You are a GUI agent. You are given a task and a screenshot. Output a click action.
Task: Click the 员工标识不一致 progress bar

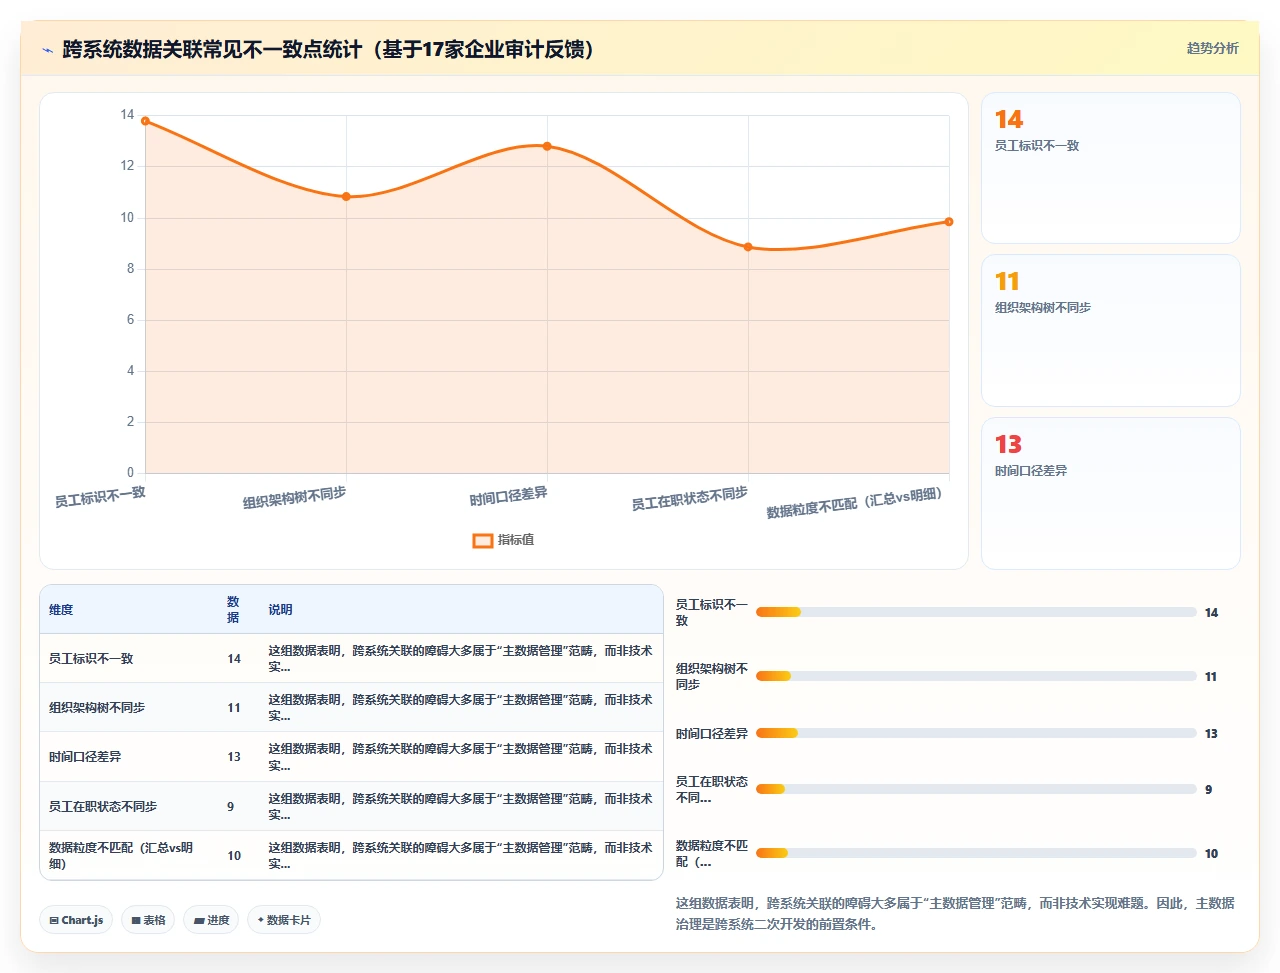[x=976, y=612]
